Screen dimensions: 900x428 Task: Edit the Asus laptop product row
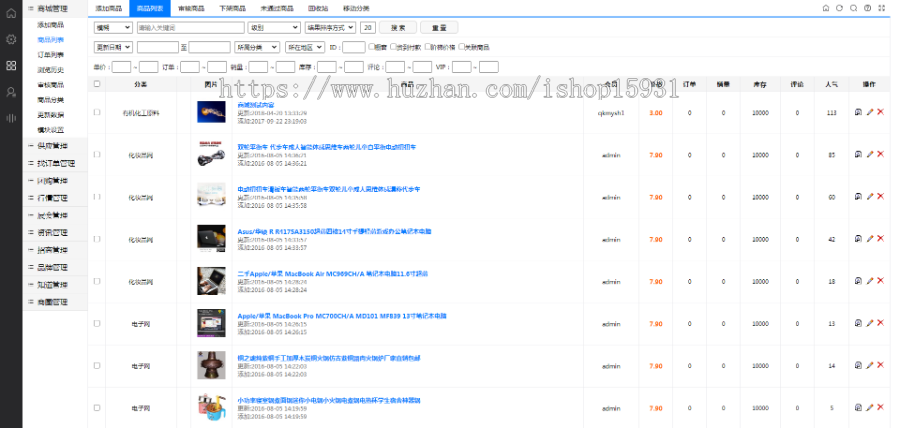(x=870, y=238)
